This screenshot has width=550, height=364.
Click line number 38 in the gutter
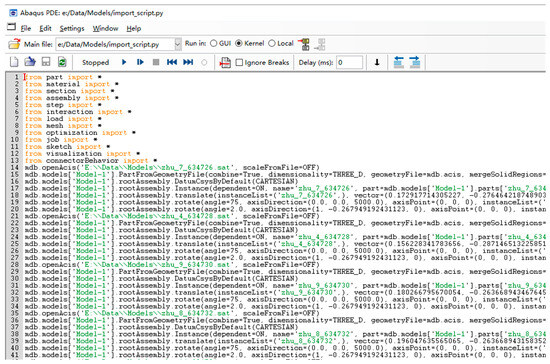tap(14, 334)
